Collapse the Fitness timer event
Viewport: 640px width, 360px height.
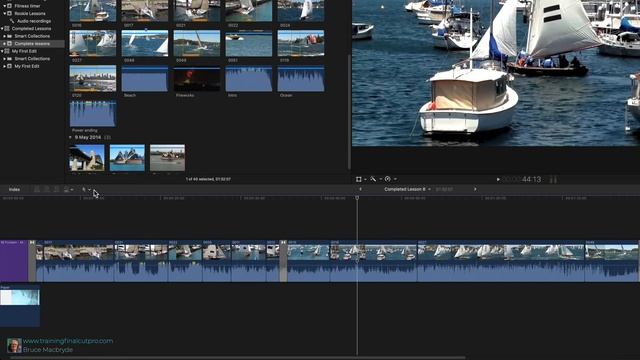pyautogui.click(x=4, y=6)
